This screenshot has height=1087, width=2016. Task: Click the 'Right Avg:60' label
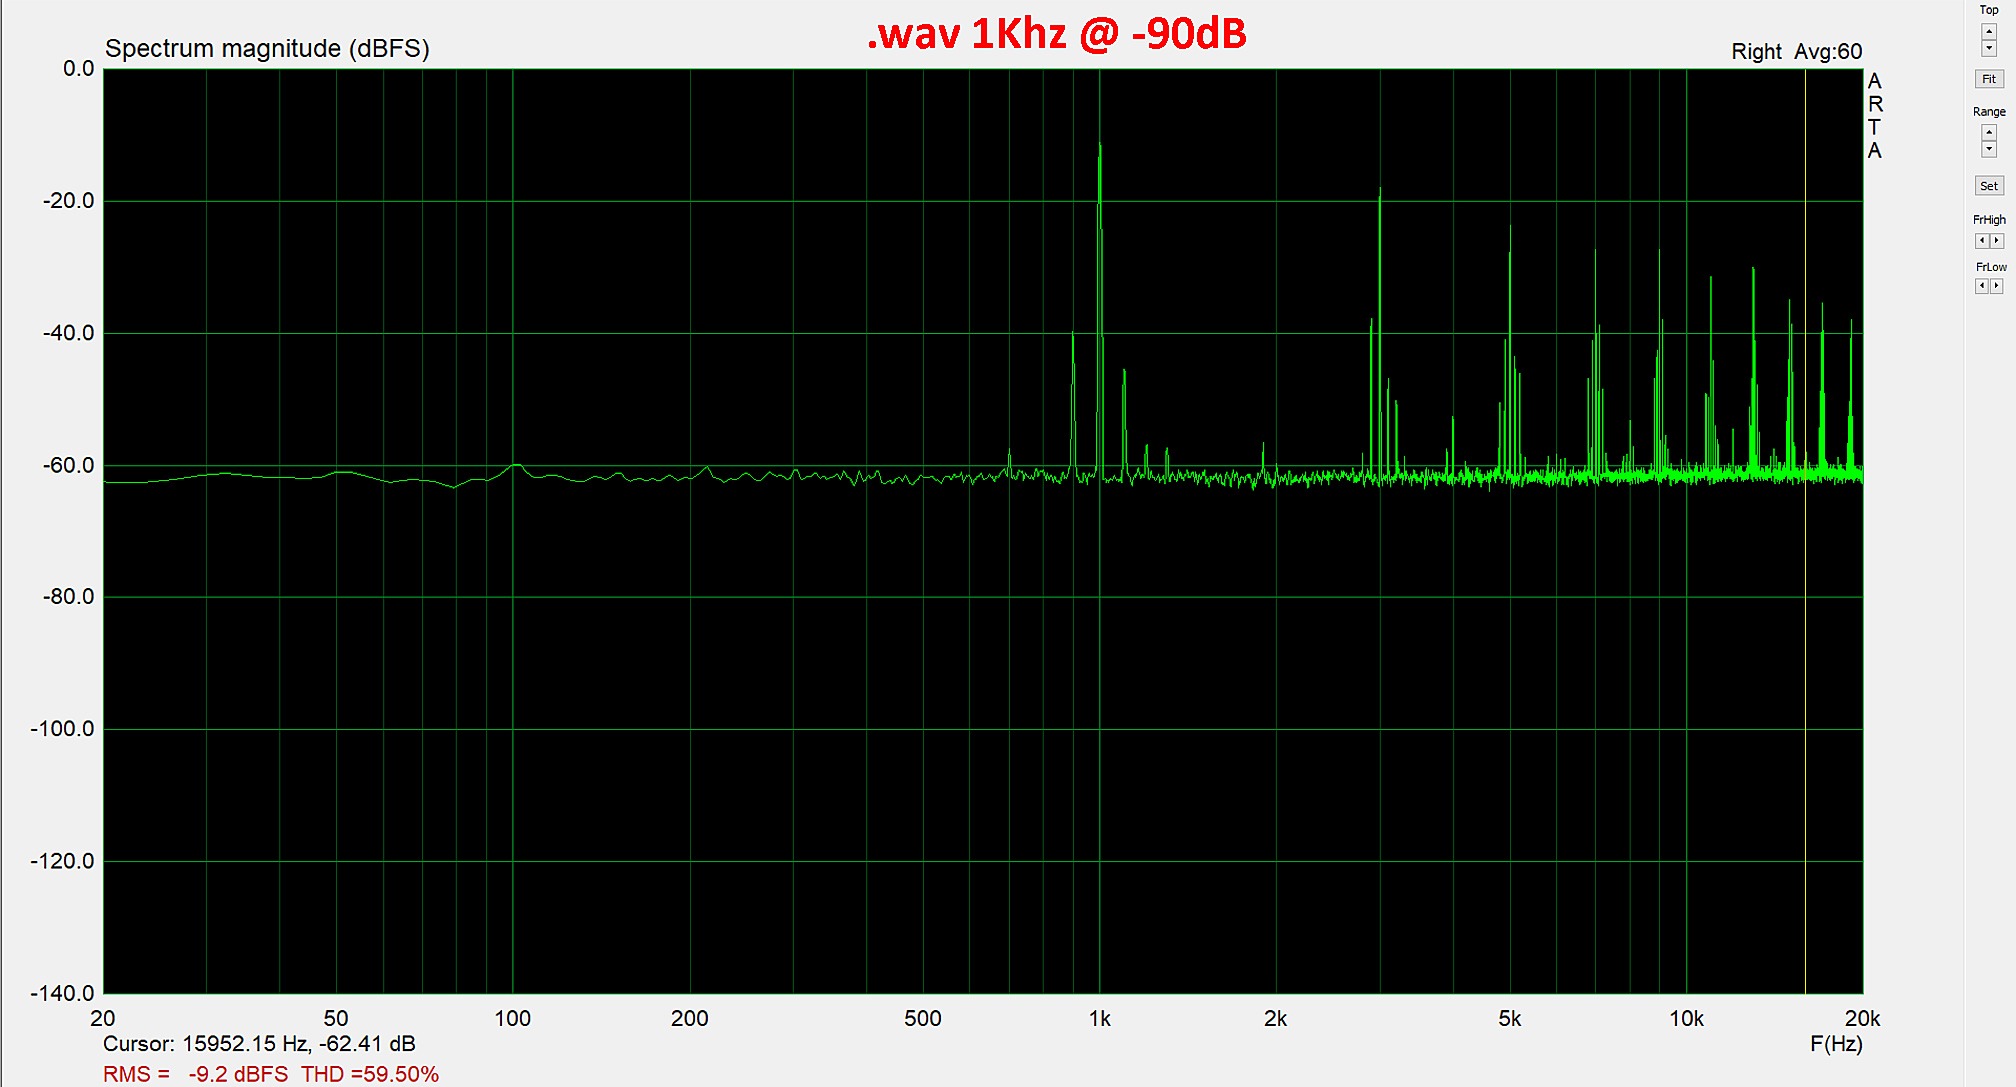click(x=1796, y=51)
